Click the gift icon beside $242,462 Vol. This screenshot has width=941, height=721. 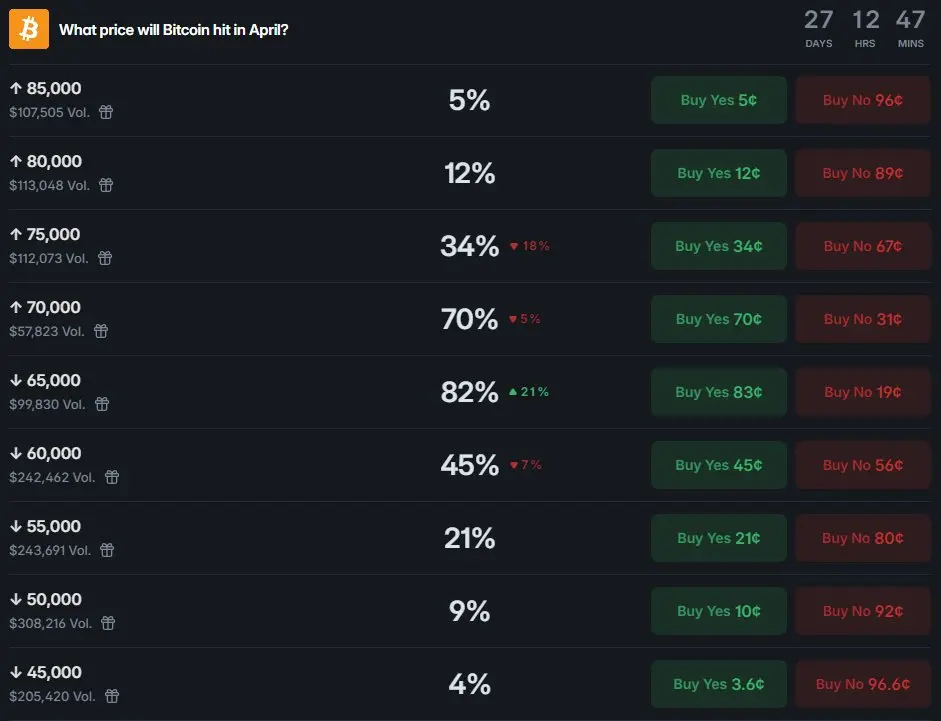click(x=112, y=477)
